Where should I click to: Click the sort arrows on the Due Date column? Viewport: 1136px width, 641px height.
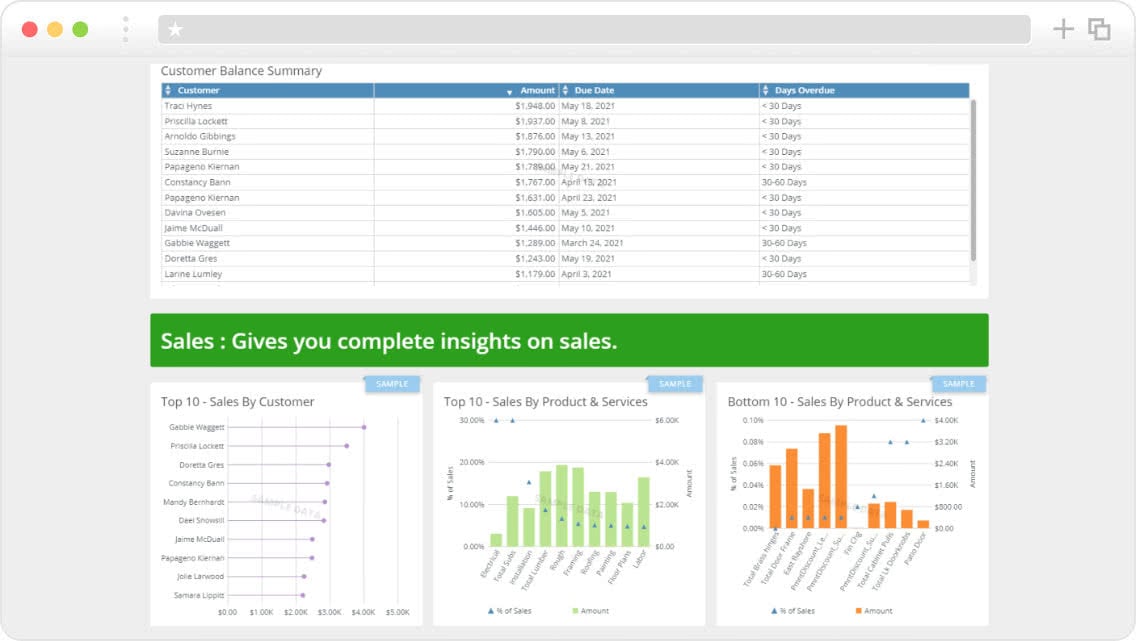pyautogui.click(x=567, y=90)
